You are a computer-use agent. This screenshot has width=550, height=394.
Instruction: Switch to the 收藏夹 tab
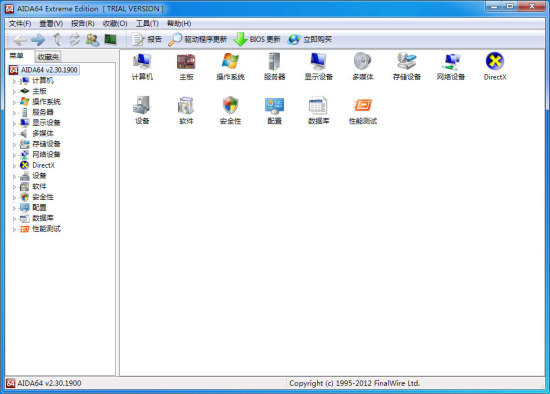48,56
